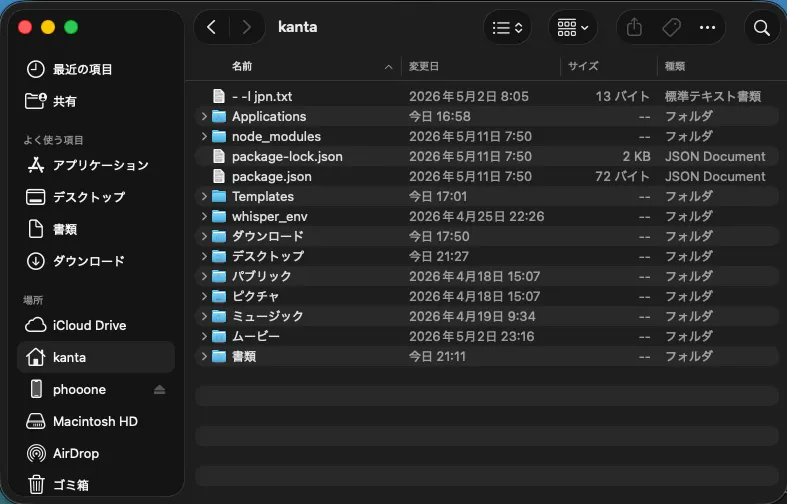787x504 pixels.
Task: Select the node_modules folder icon
Action: [x=219, y=137]
